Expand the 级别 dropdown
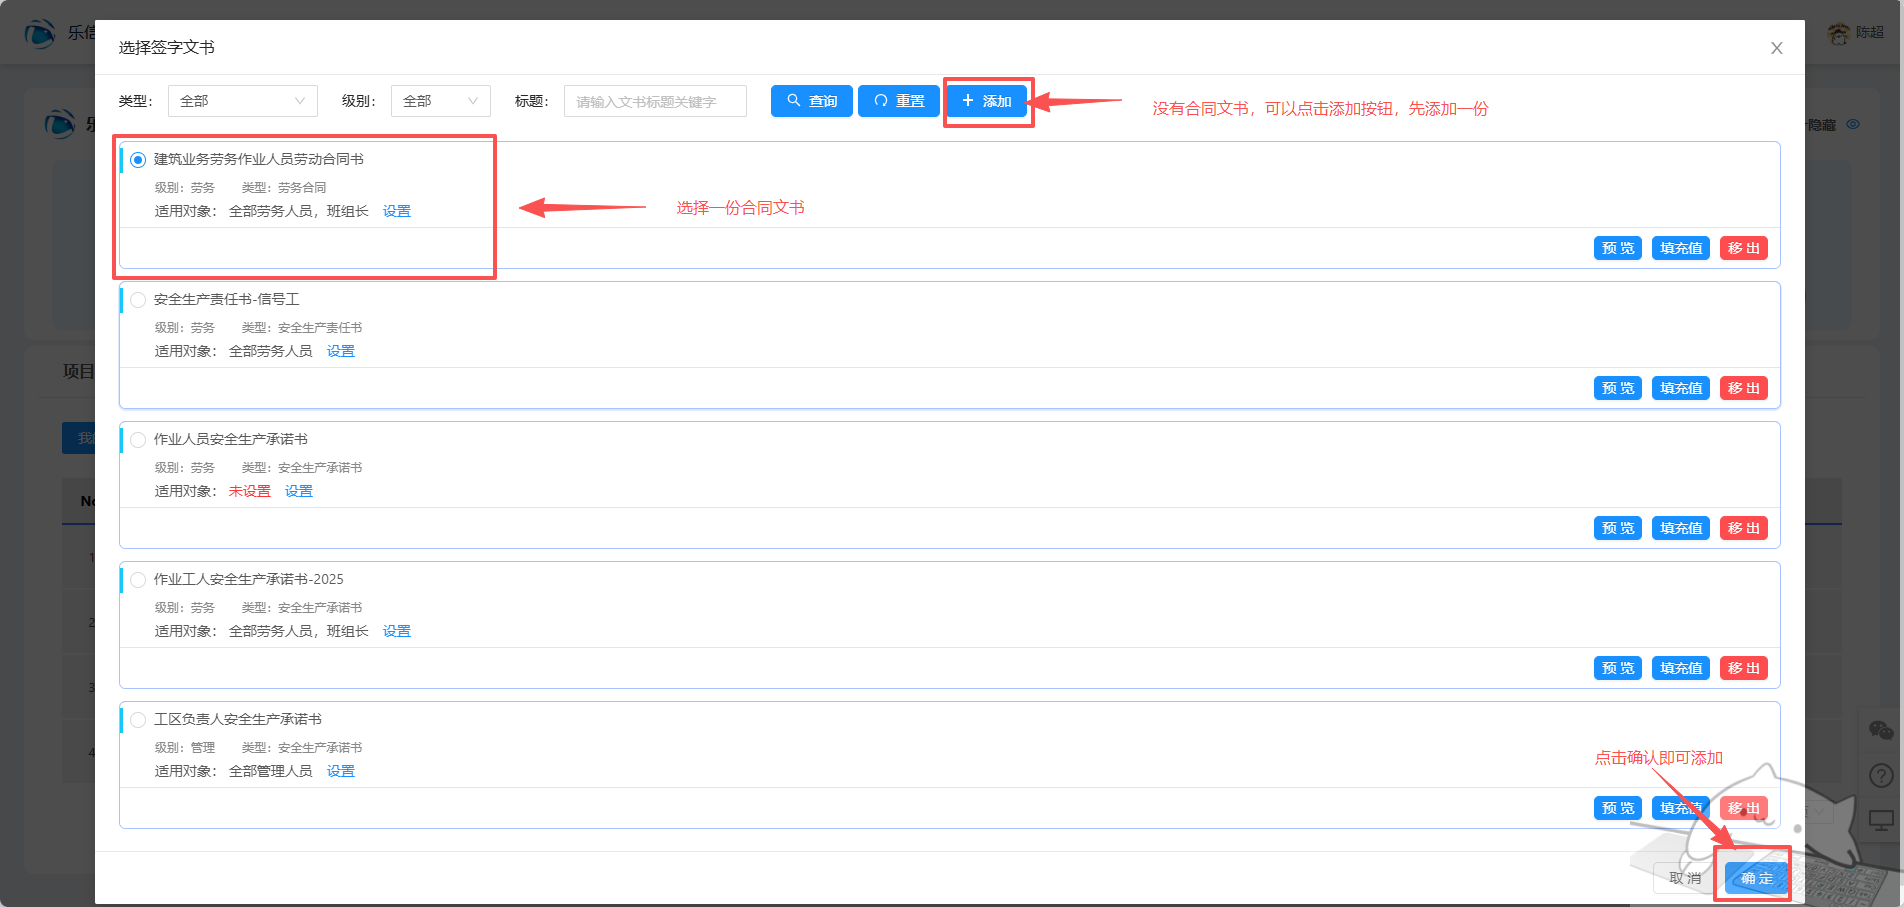 (440, 101)
